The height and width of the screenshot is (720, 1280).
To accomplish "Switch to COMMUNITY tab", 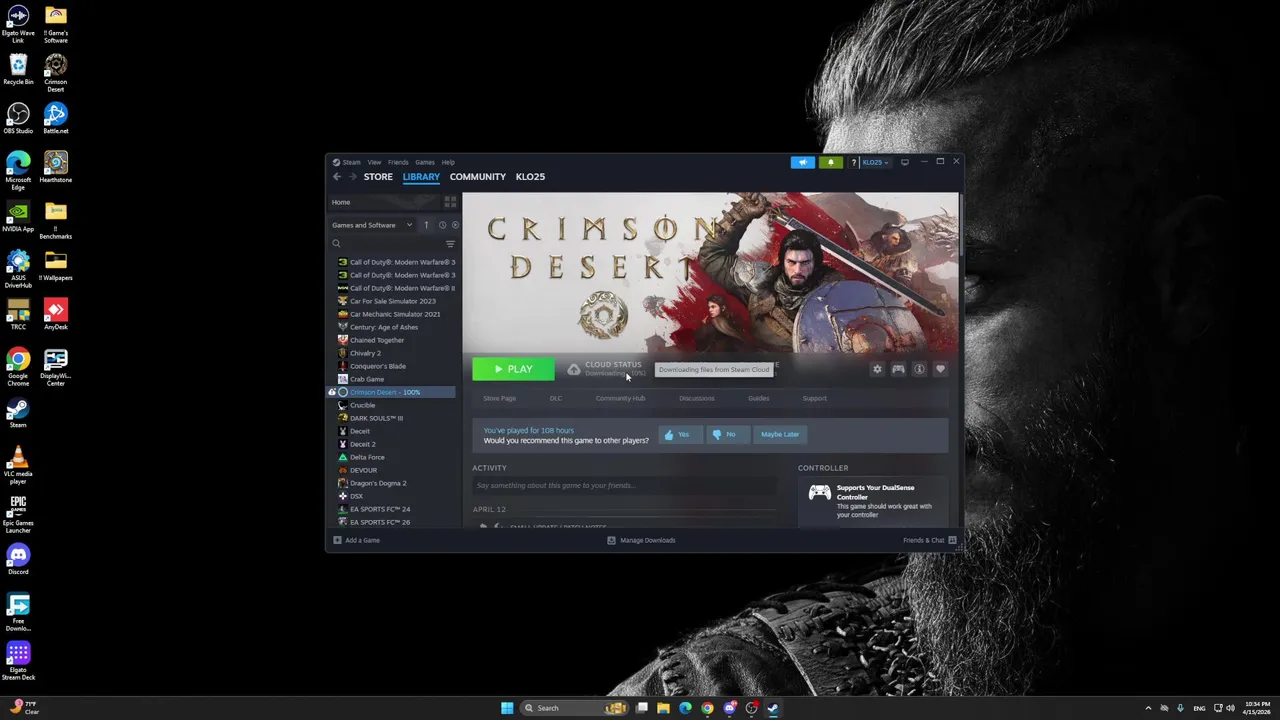I will (x=478, y=177).
